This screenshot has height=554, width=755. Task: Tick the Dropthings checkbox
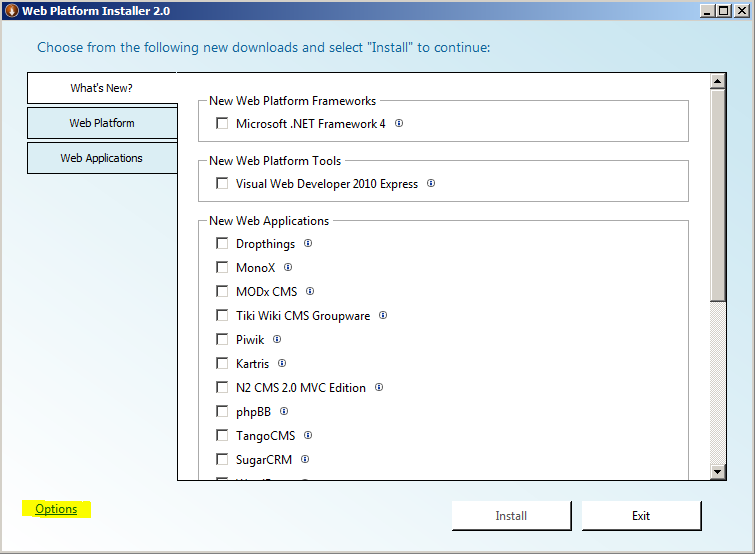[x=222, y=243]
